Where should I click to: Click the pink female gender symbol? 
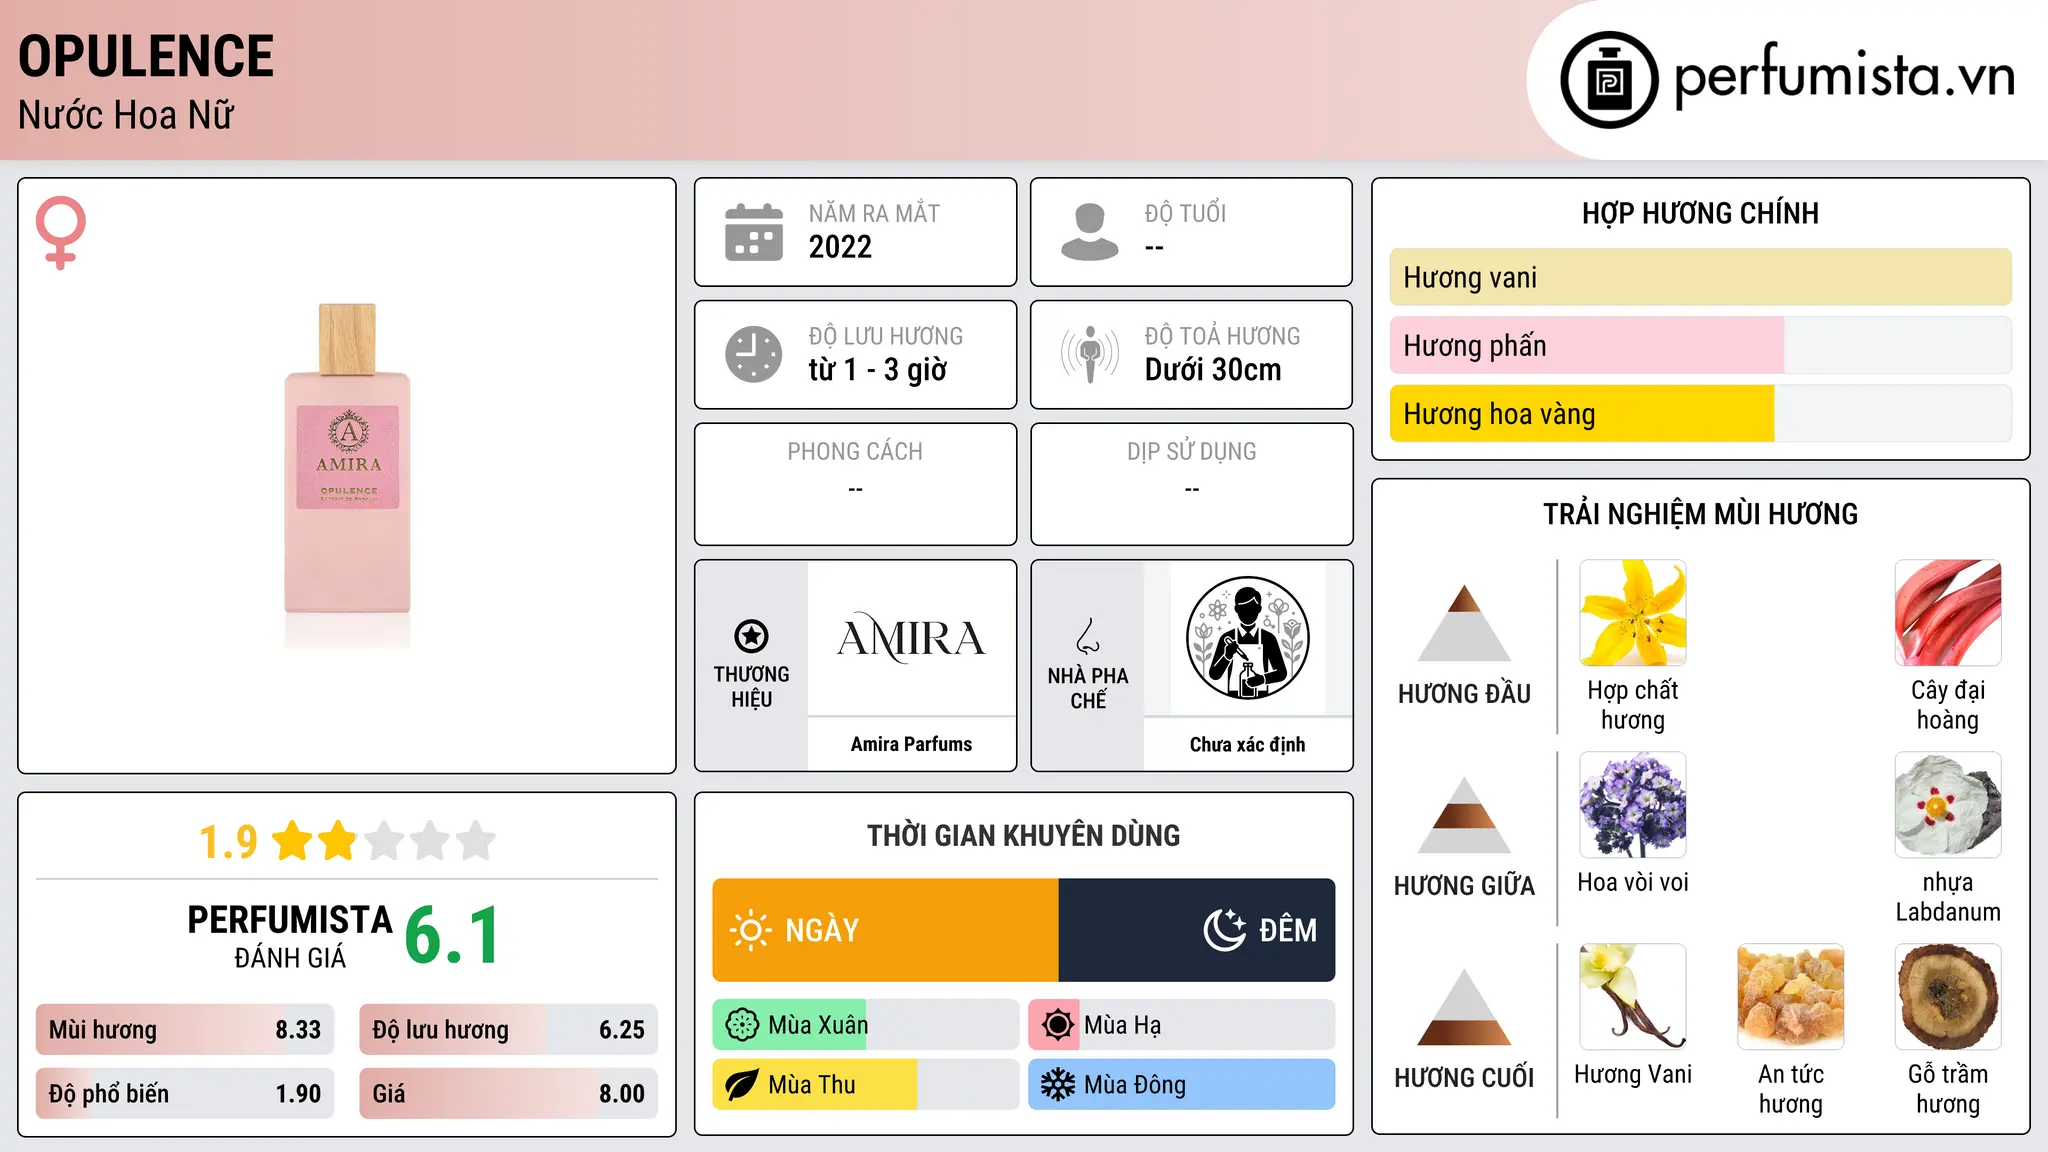coord(61,232)
